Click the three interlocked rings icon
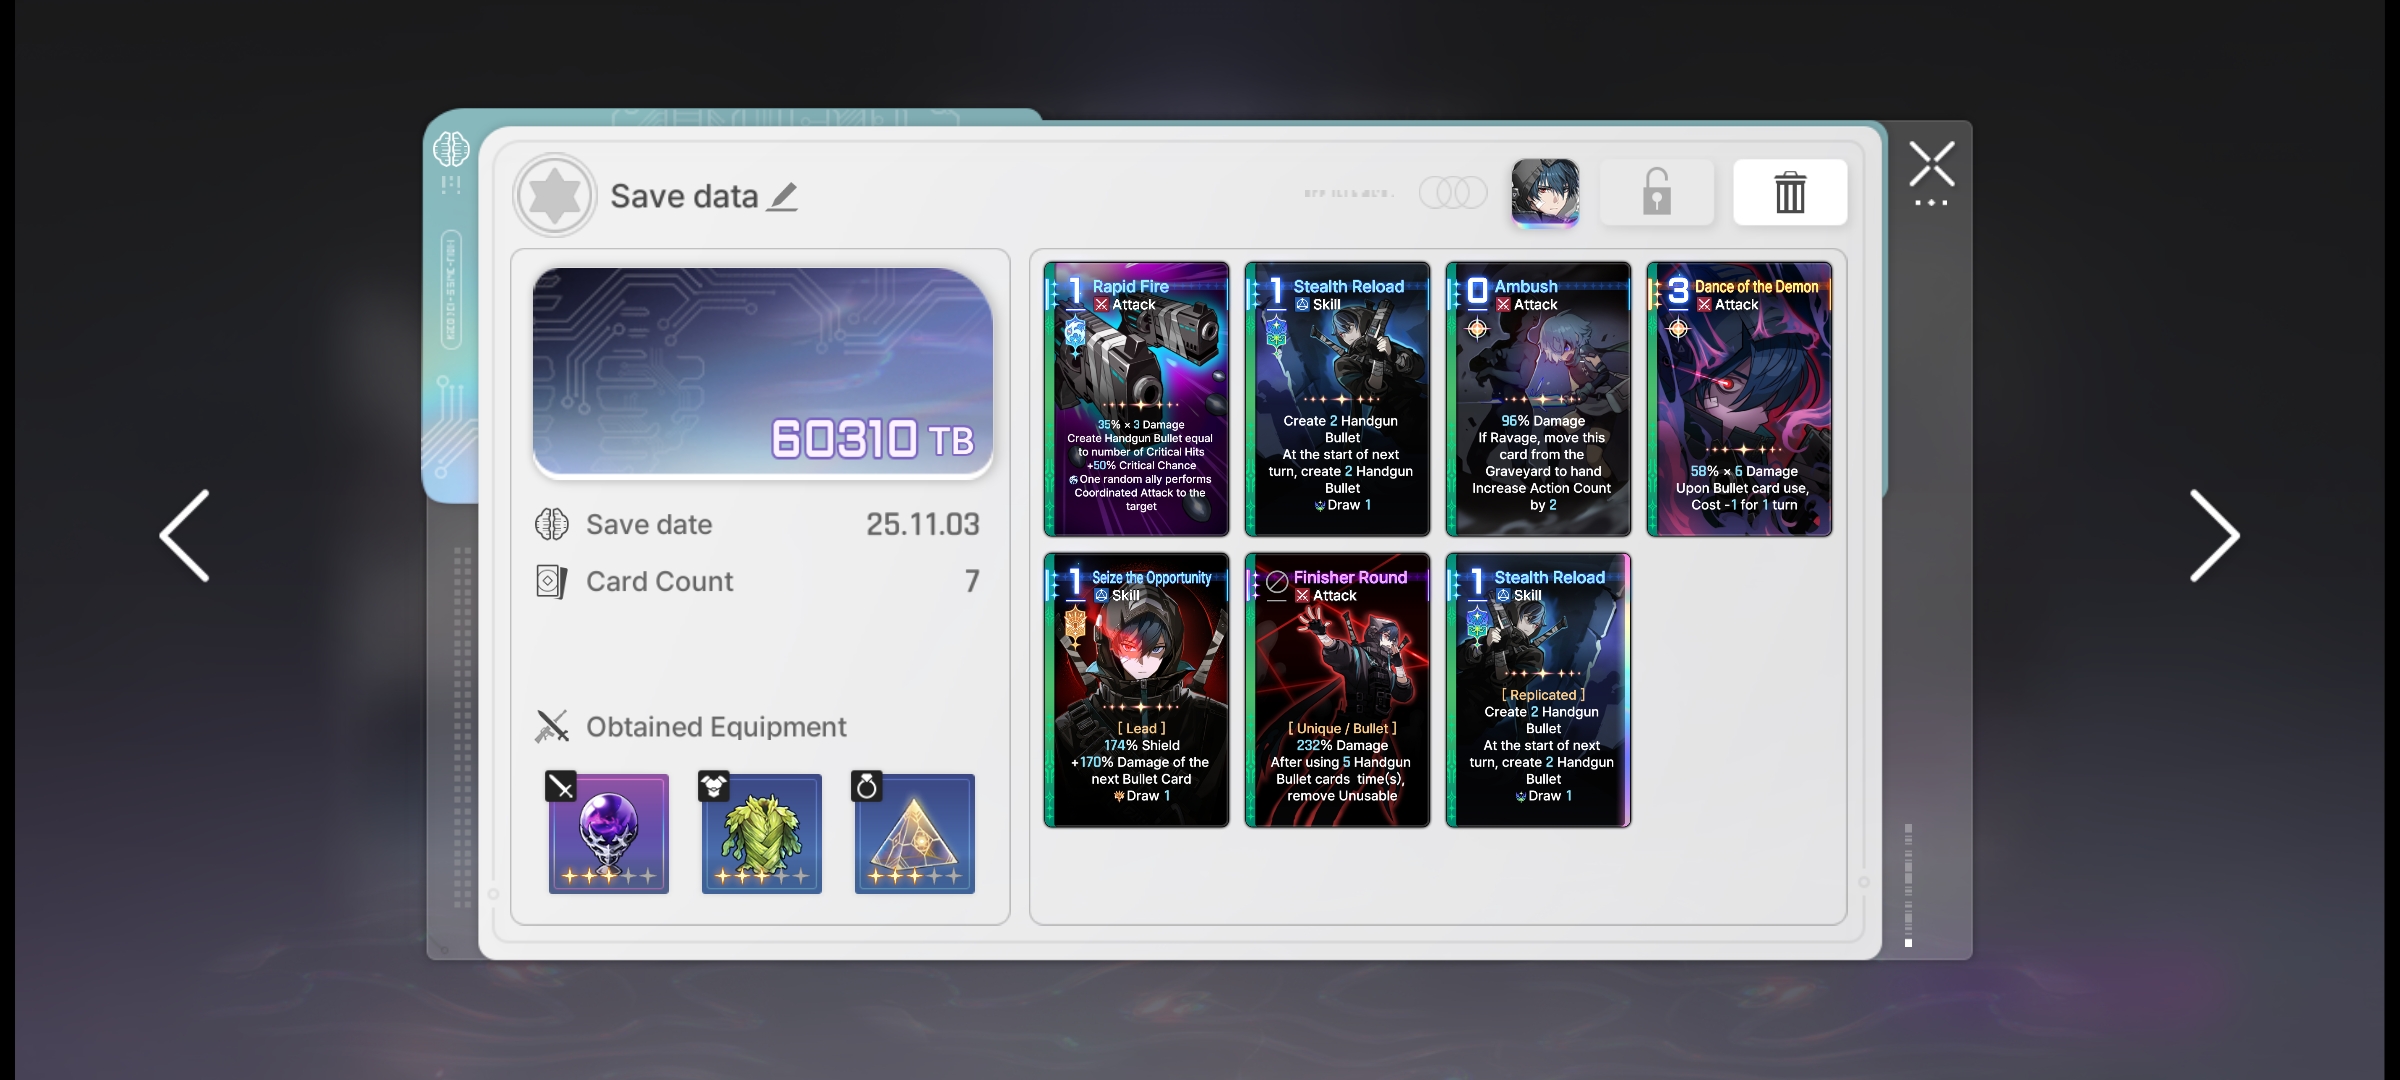The image size is (2400, 1080). (x=1453, y=192)
